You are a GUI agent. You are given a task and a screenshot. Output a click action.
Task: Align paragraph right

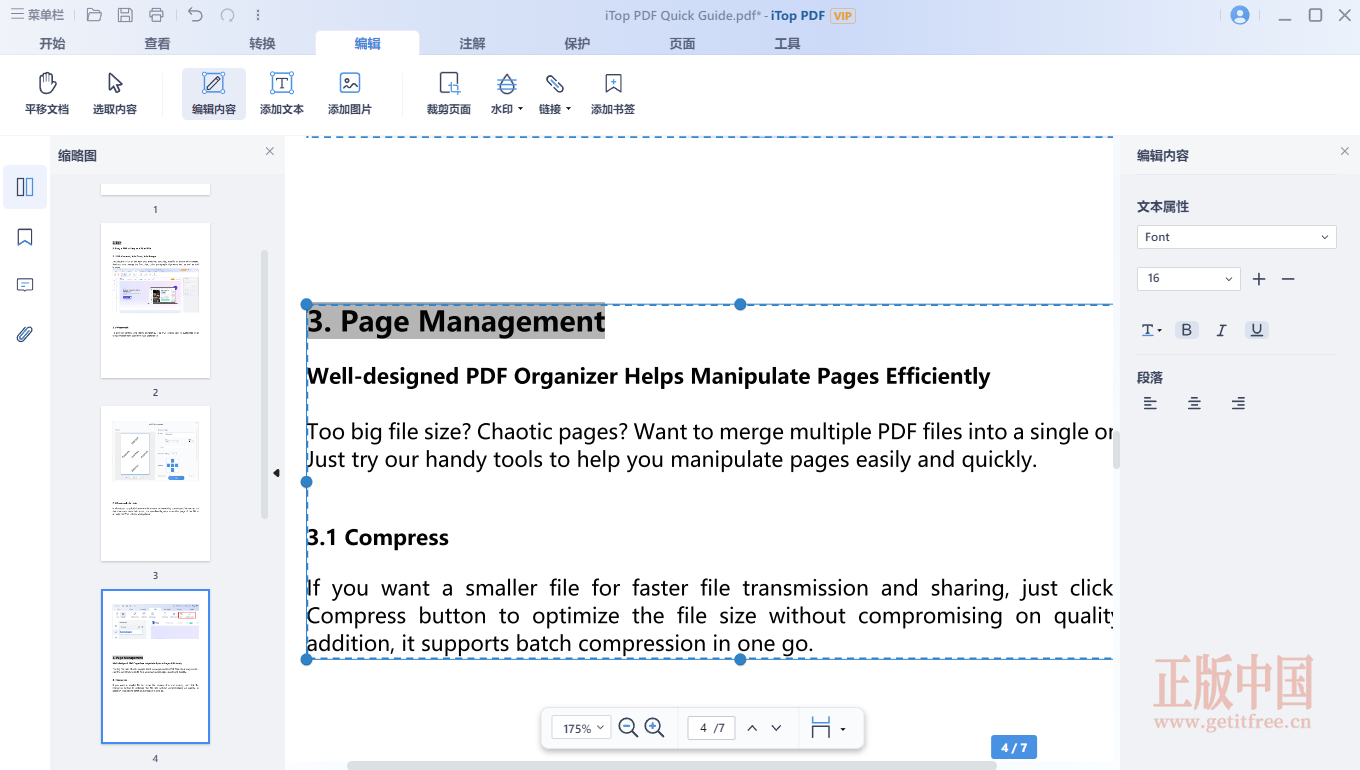[x=1238, y=403]
